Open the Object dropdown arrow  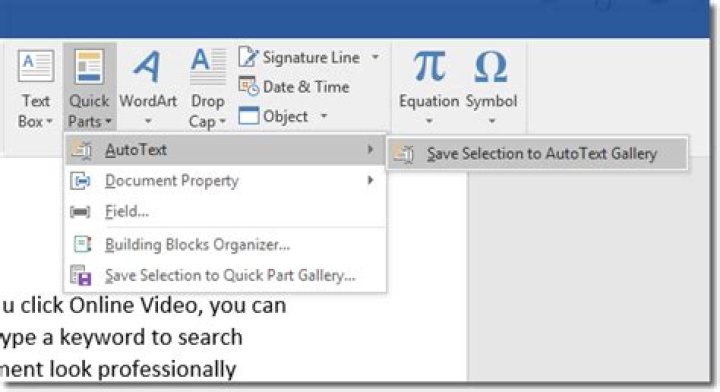click(324, 116)
